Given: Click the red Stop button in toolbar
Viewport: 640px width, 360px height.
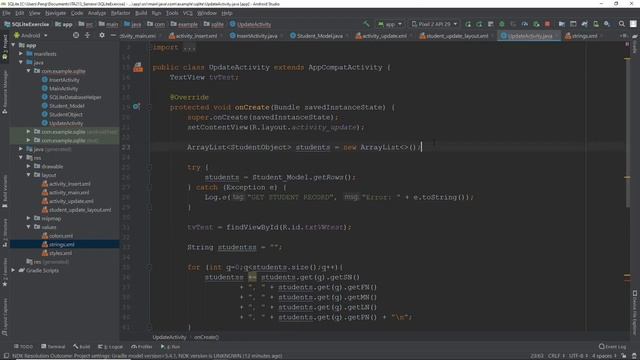Looking at the screenshot, I should [547, 24].
